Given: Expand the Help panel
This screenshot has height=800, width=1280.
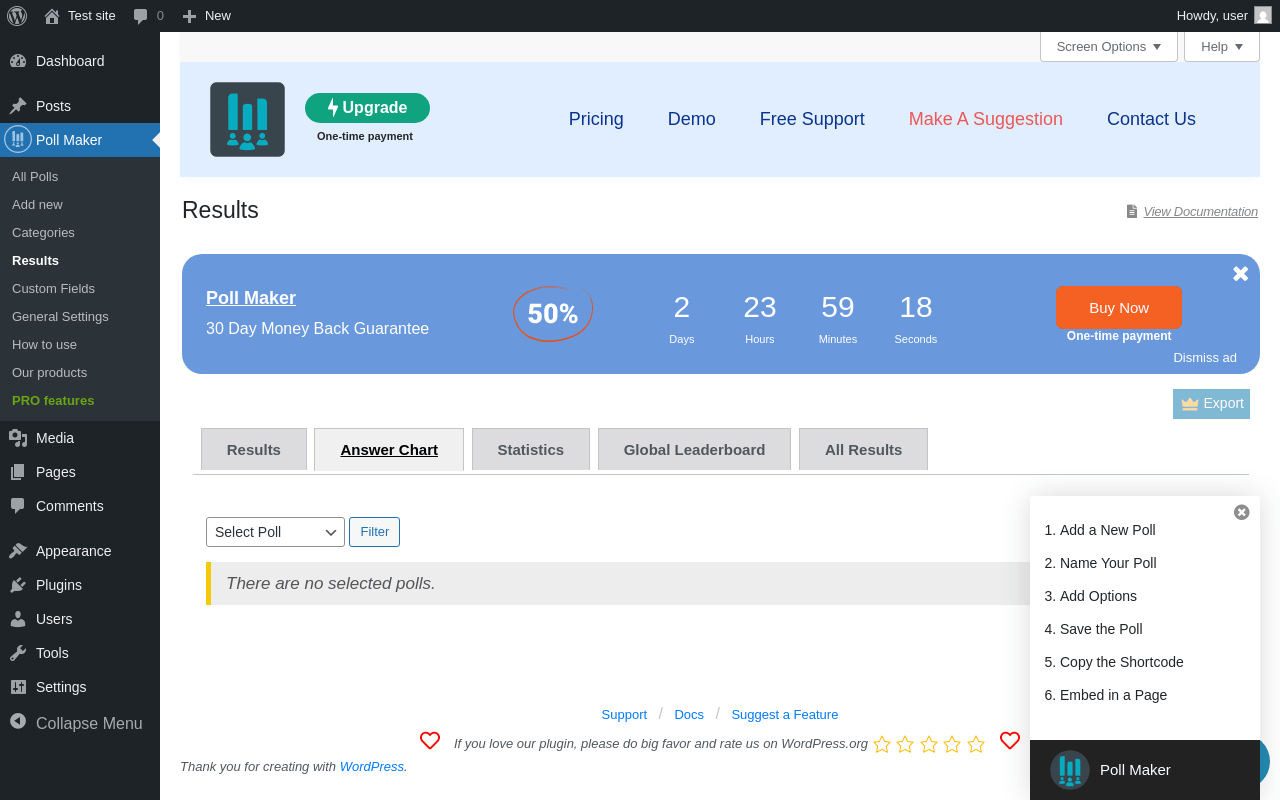Looking at the screenshot, I should [x=1222, y=47].
